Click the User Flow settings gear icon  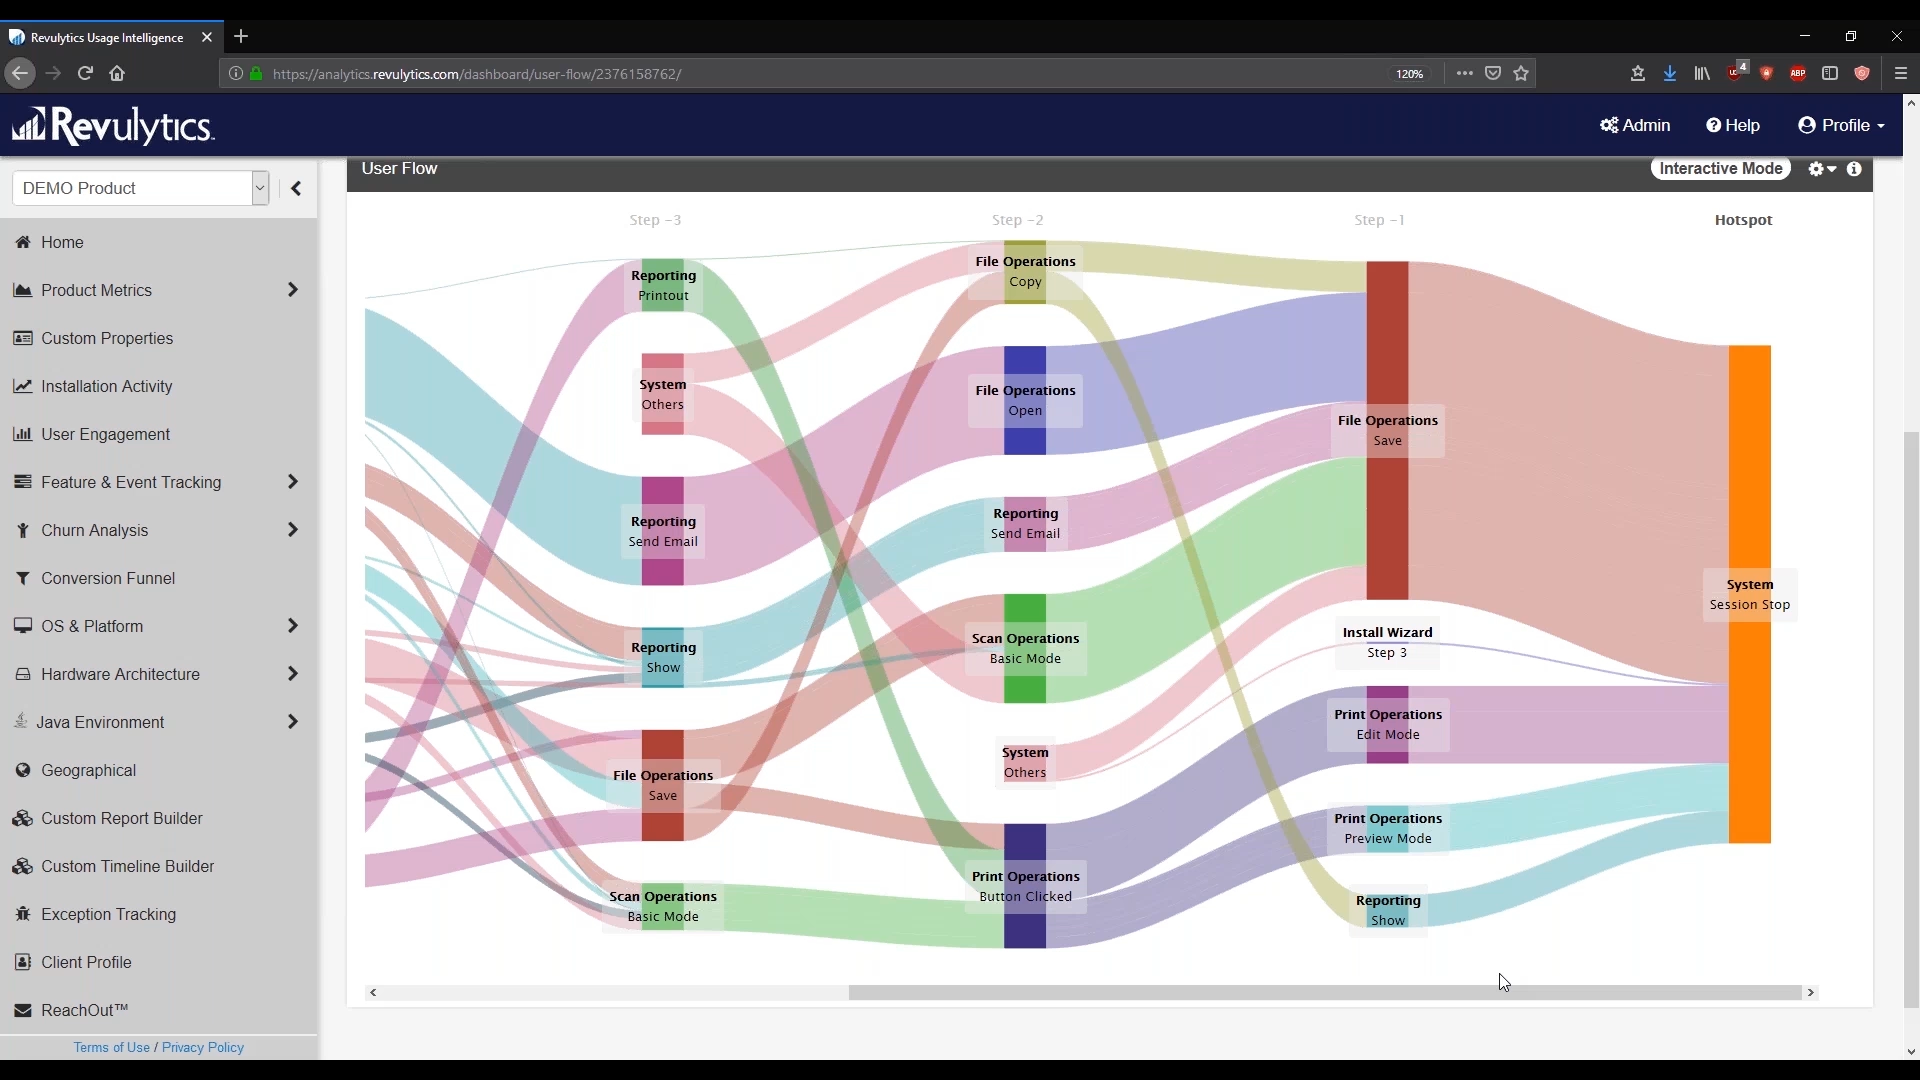[x=1816, y=167]
